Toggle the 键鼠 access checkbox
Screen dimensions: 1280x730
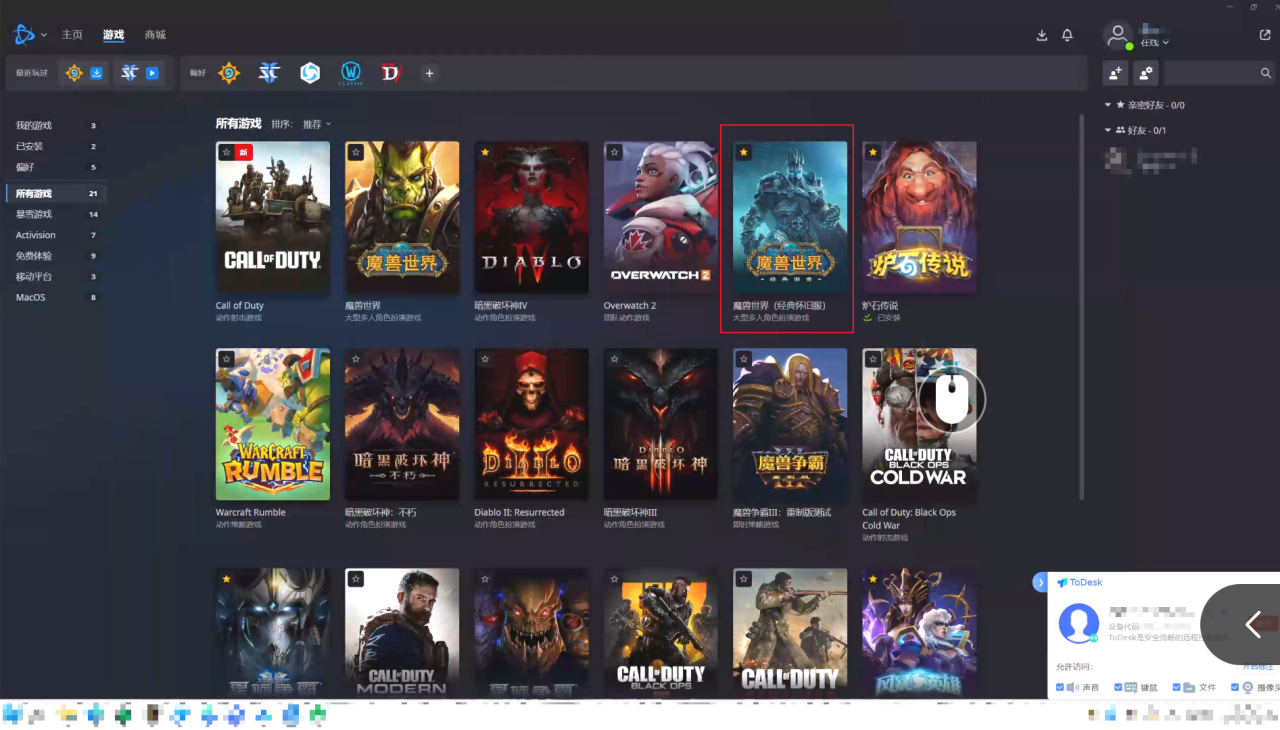pos(1118,688)
